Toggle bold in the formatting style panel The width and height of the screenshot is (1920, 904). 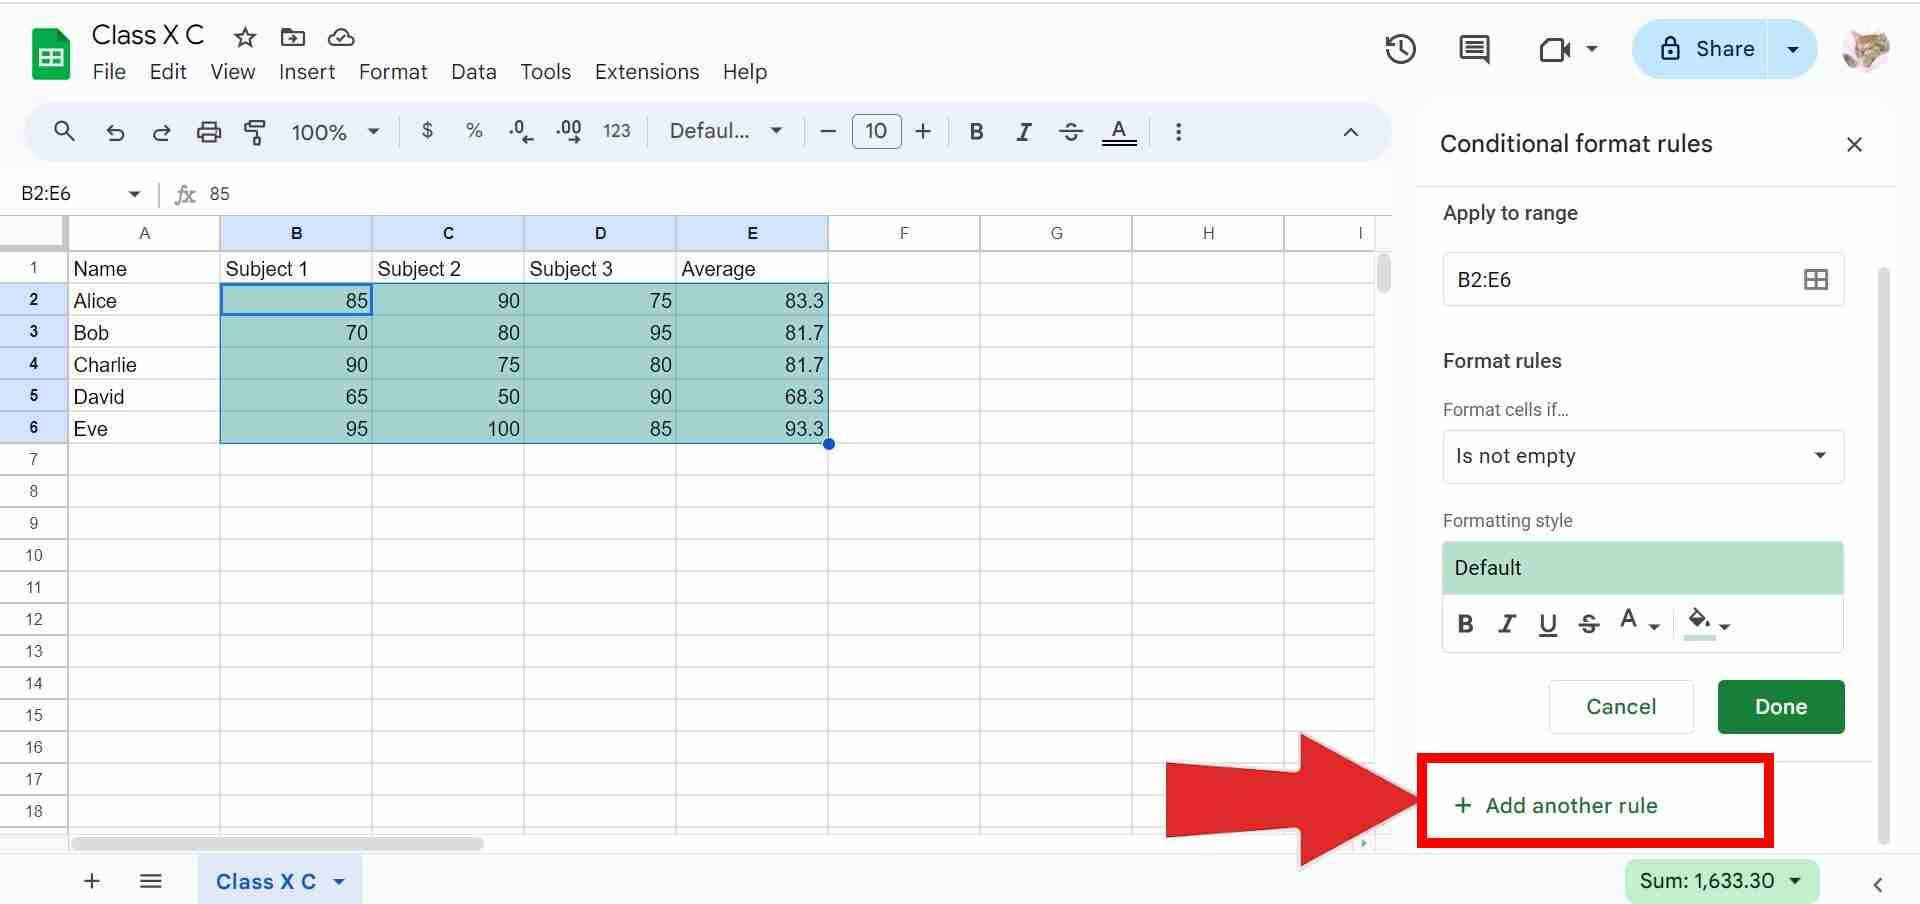click(1465, 623)
